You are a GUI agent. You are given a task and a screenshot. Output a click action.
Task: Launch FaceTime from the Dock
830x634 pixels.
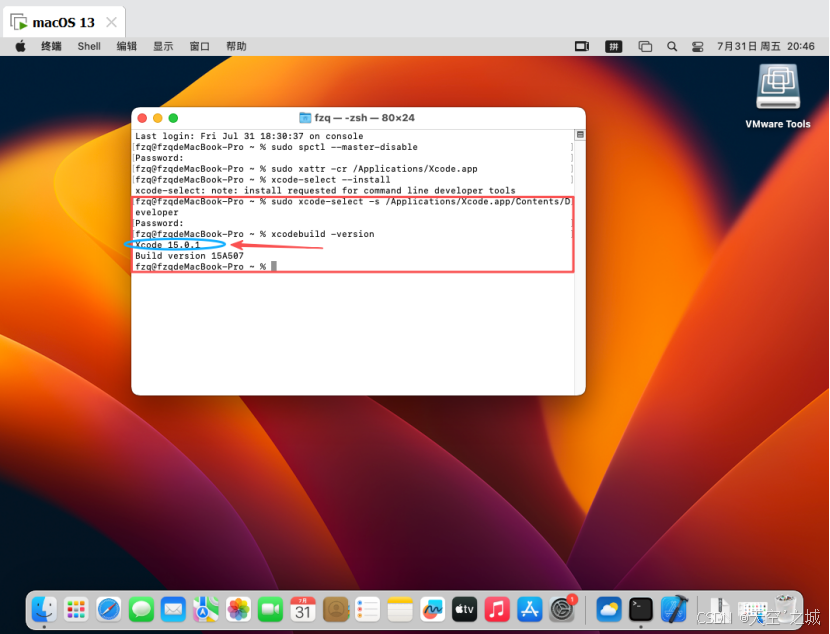(270, 610)
